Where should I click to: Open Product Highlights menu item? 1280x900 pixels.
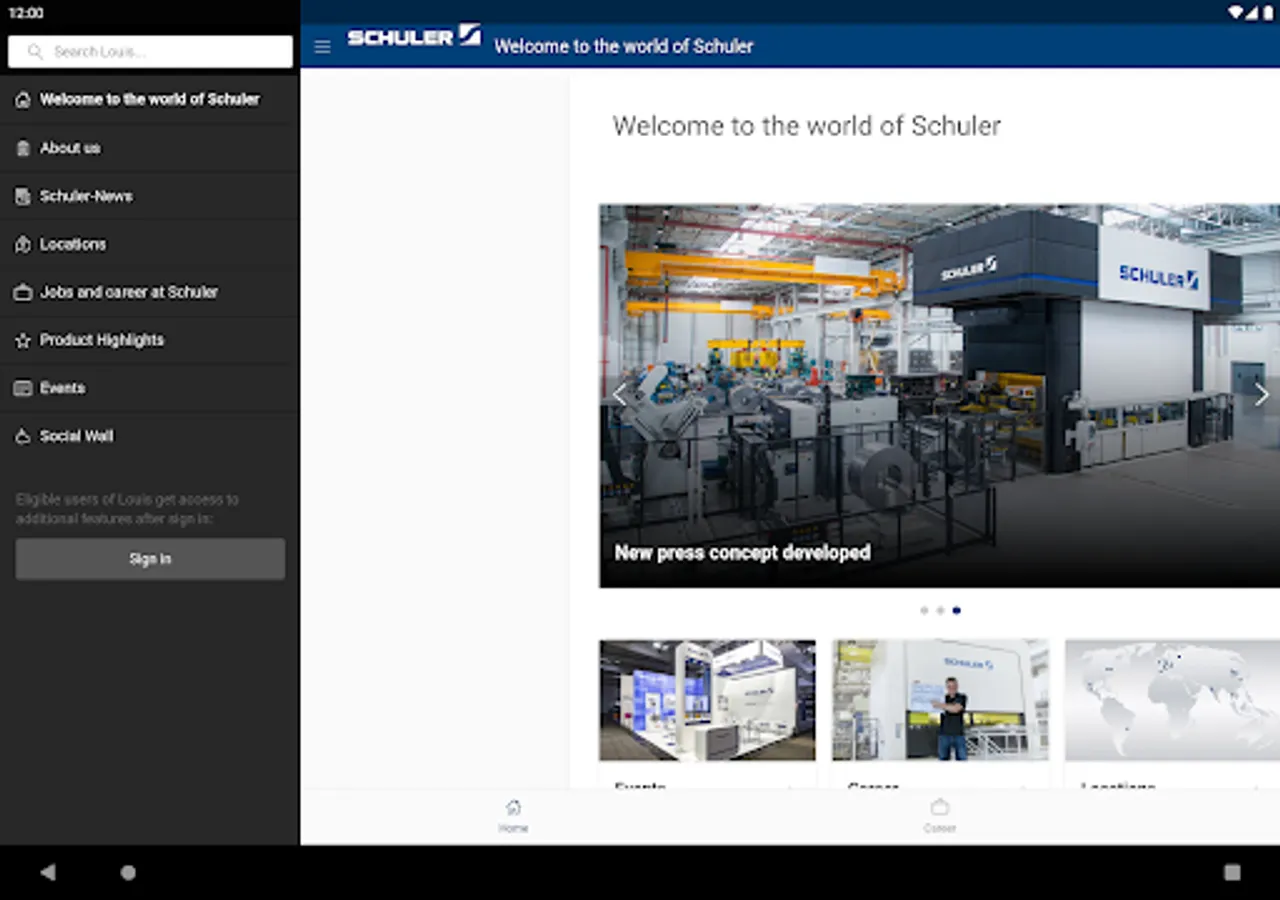tap(150, 340)
